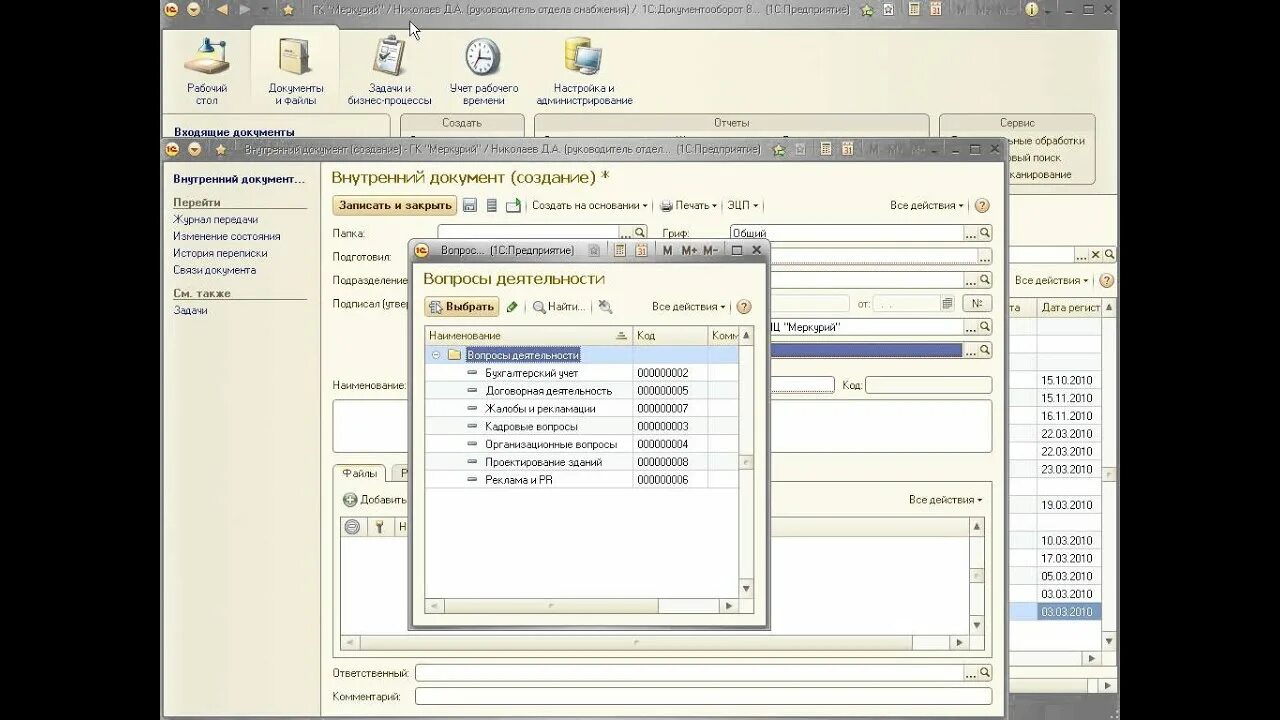The width and height of the screenshot is (1280, 720).
Task: Click the key icon column in the files table
Action: (x=379, y=527)
